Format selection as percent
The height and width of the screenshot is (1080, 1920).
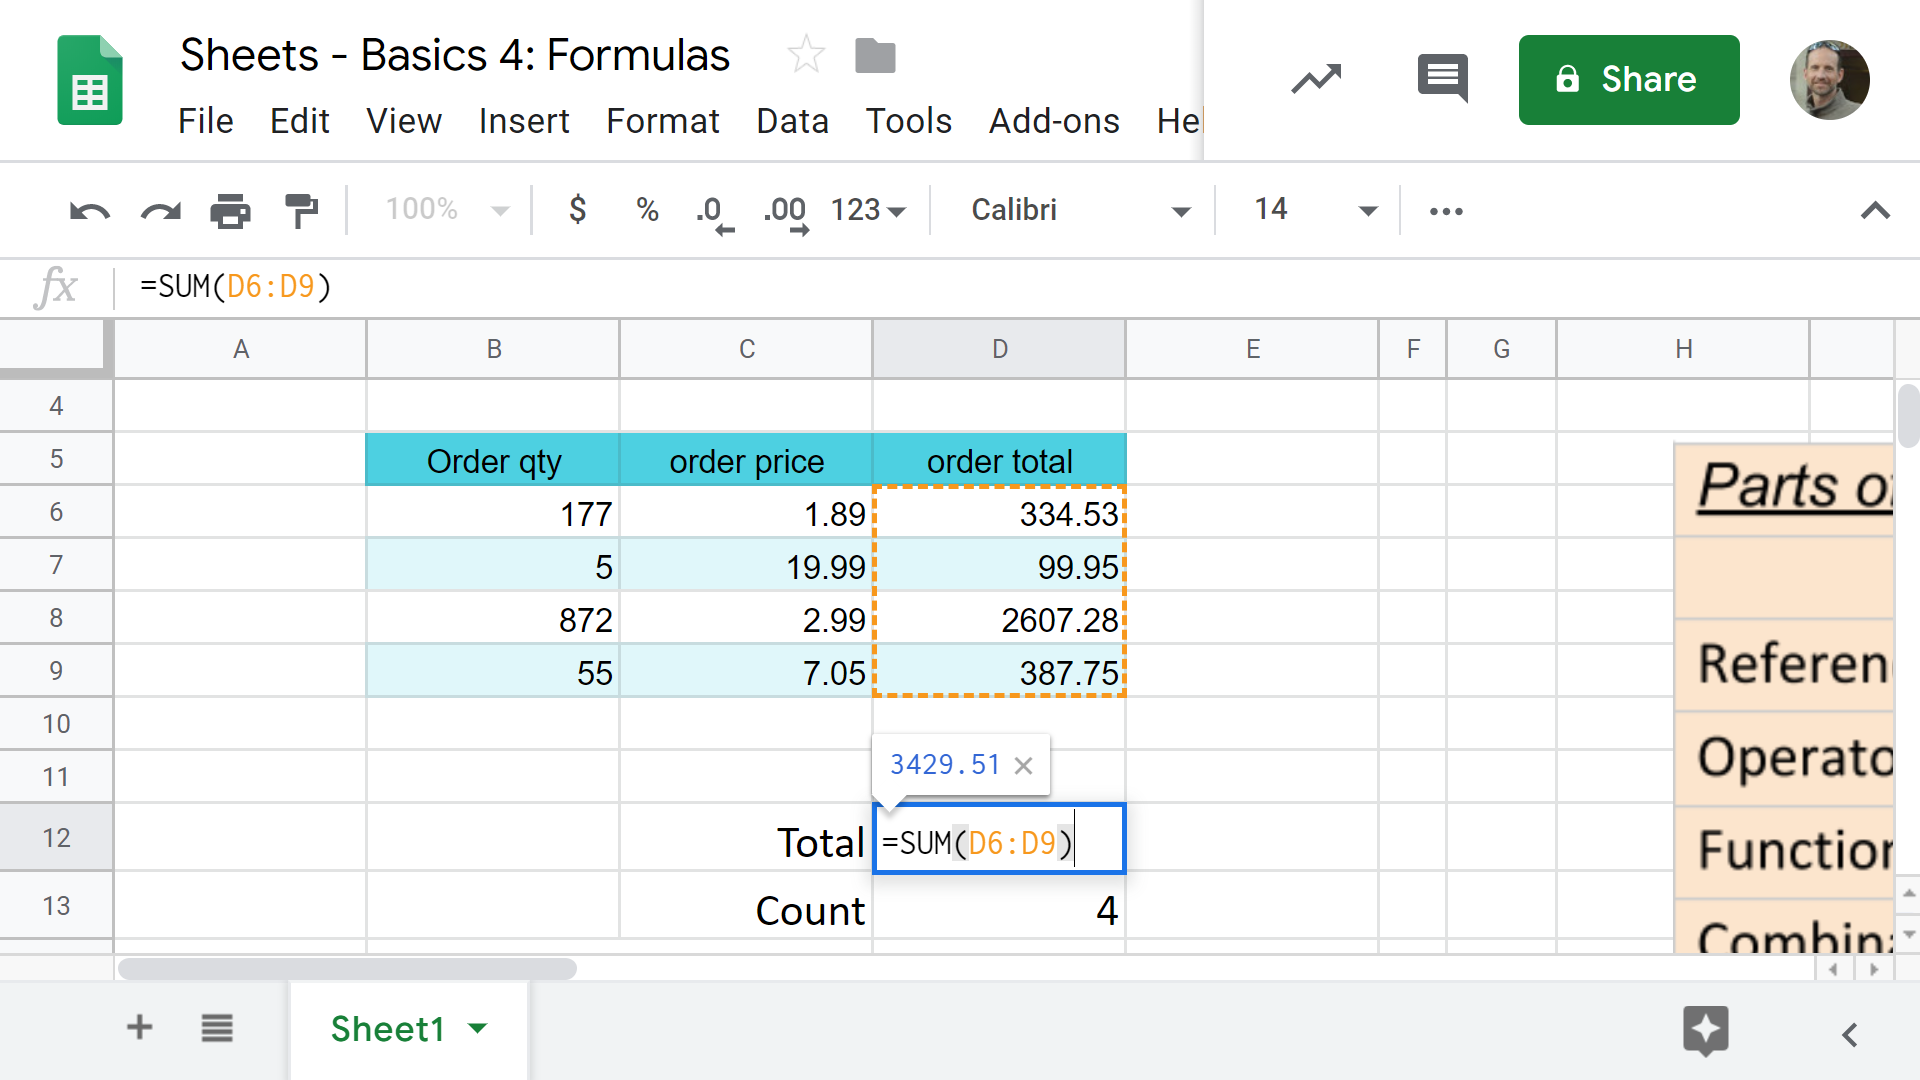coord(646,210)
